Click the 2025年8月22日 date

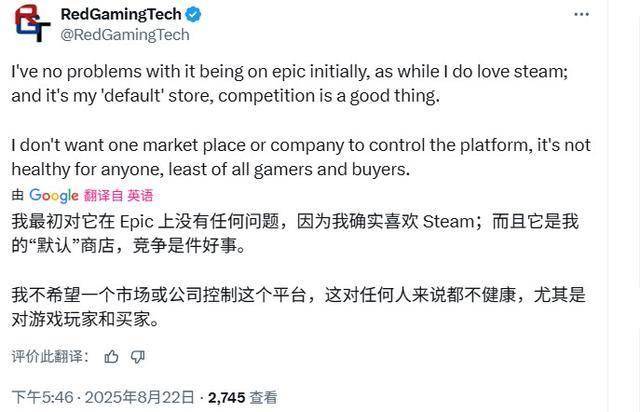[x=140, y=397]
